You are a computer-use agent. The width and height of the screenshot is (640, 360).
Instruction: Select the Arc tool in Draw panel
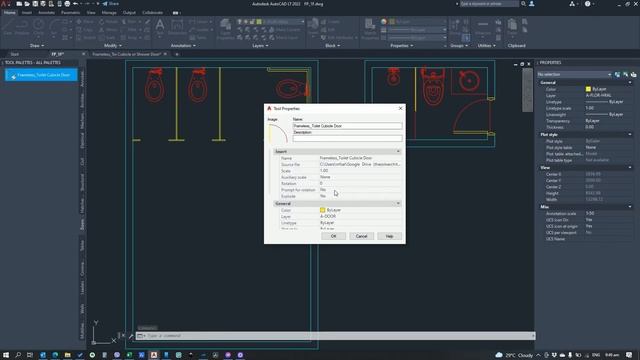(x=54, y=27)
